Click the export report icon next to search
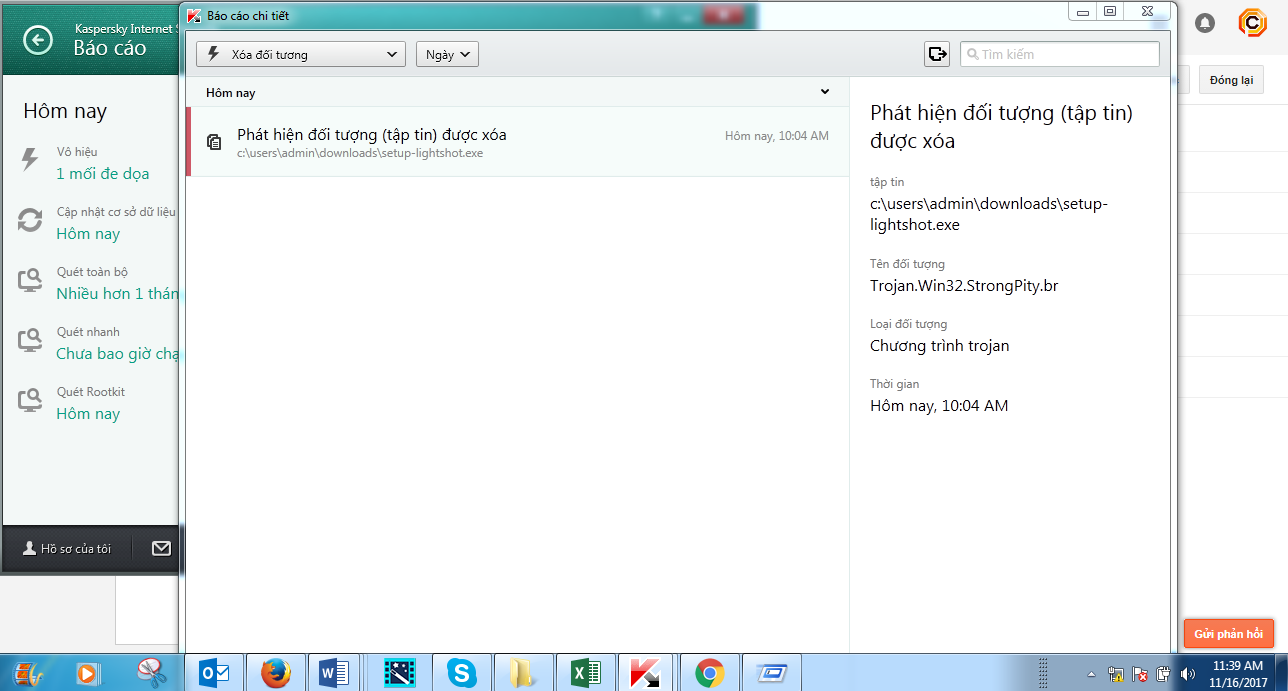The image size is (1288, 691). point(937,54)
